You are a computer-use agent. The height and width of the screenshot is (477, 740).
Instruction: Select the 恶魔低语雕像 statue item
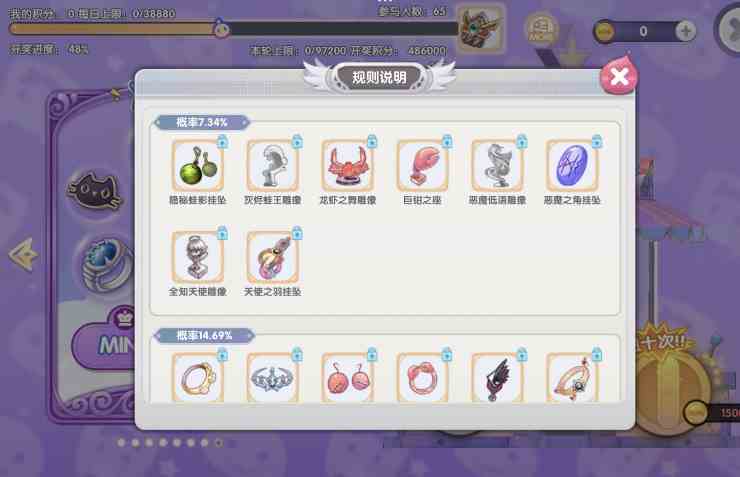pos(497,166)
